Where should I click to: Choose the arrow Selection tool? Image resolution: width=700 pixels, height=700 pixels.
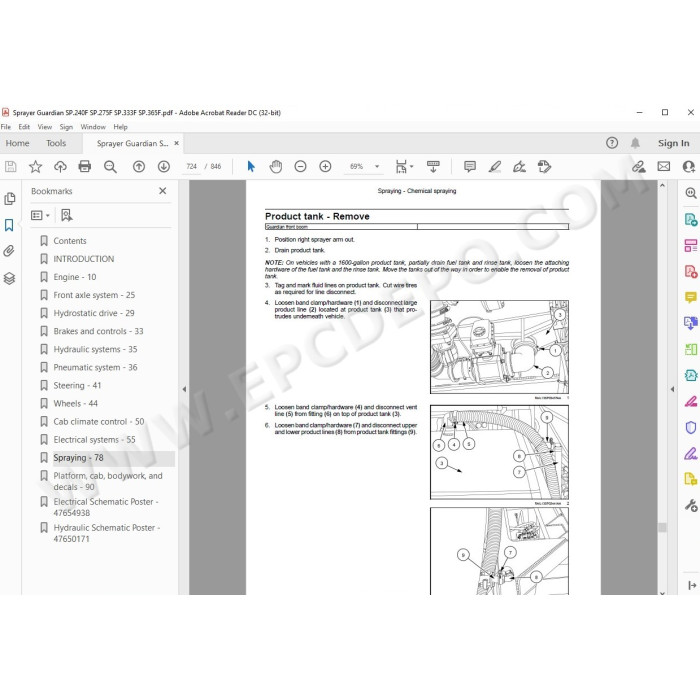(x=251, y=167)
